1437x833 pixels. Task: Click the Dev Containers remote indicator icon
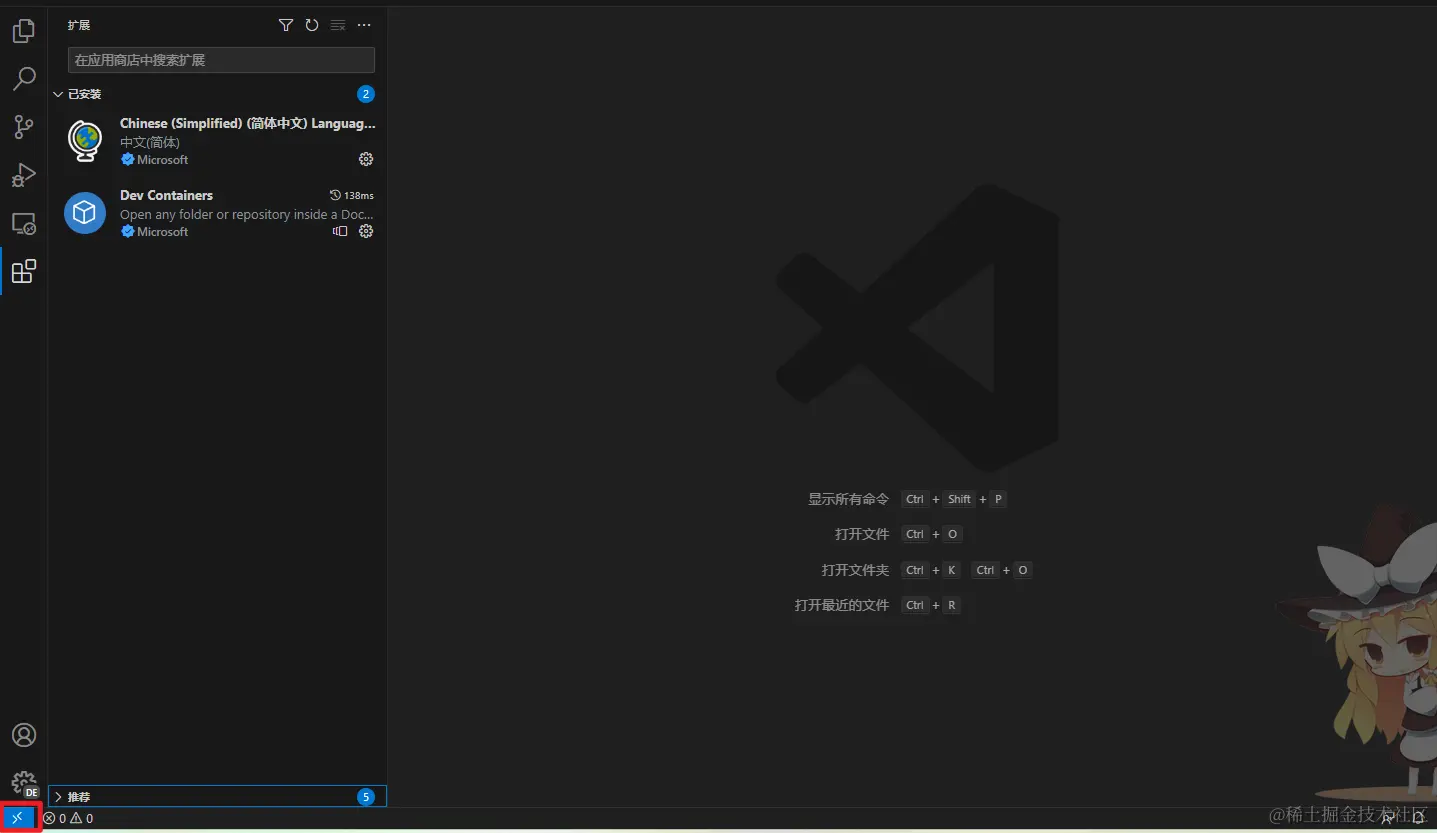(340, 231)
